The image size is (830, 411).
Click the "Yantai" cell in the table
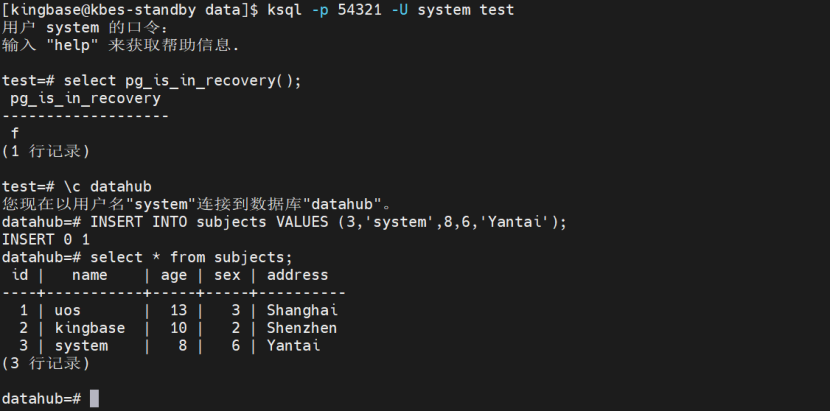[x=293, y=345]
